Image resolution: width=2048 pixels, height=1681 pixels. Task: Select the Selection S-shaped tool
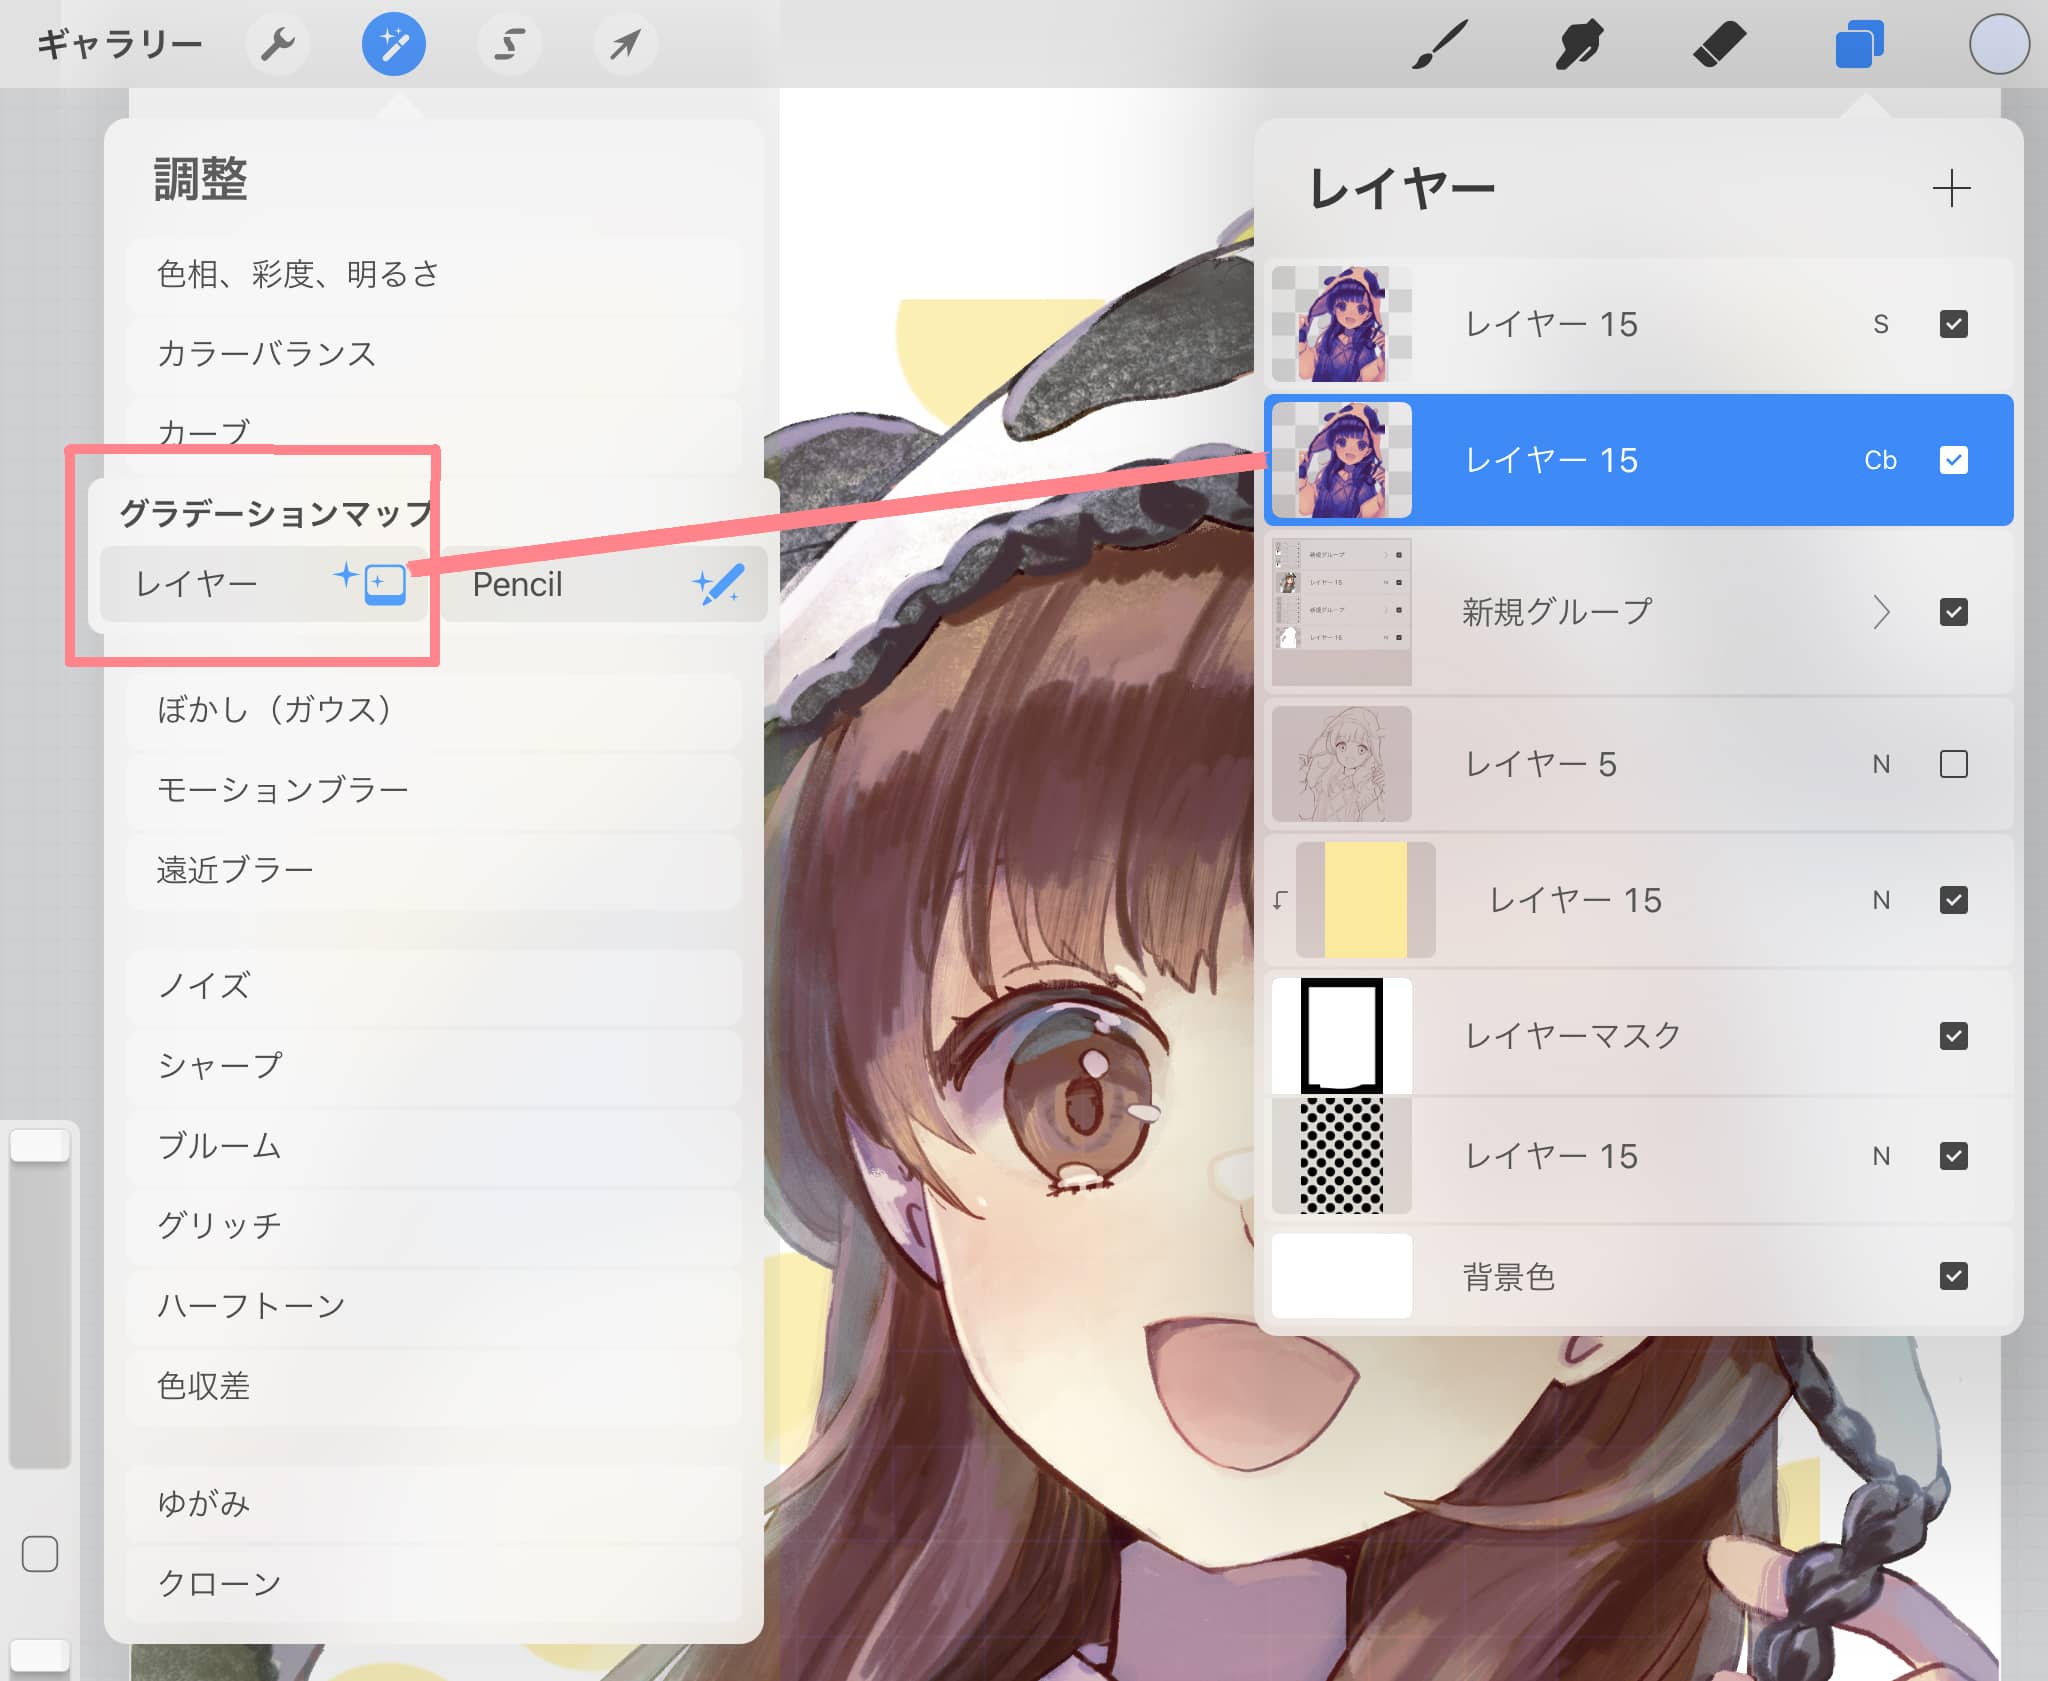[510, 44]
